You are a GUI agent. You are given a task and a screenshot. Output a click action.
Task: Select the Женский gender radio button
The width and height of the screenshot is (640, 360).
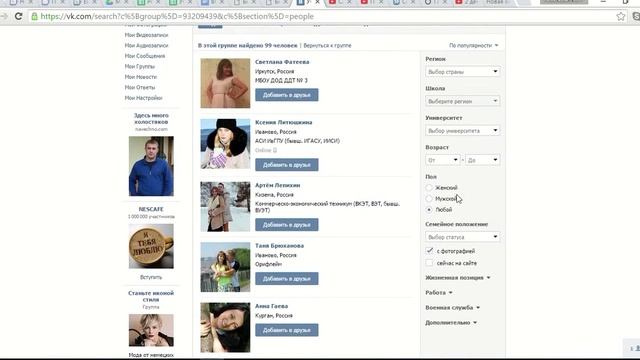pos(429,188)
